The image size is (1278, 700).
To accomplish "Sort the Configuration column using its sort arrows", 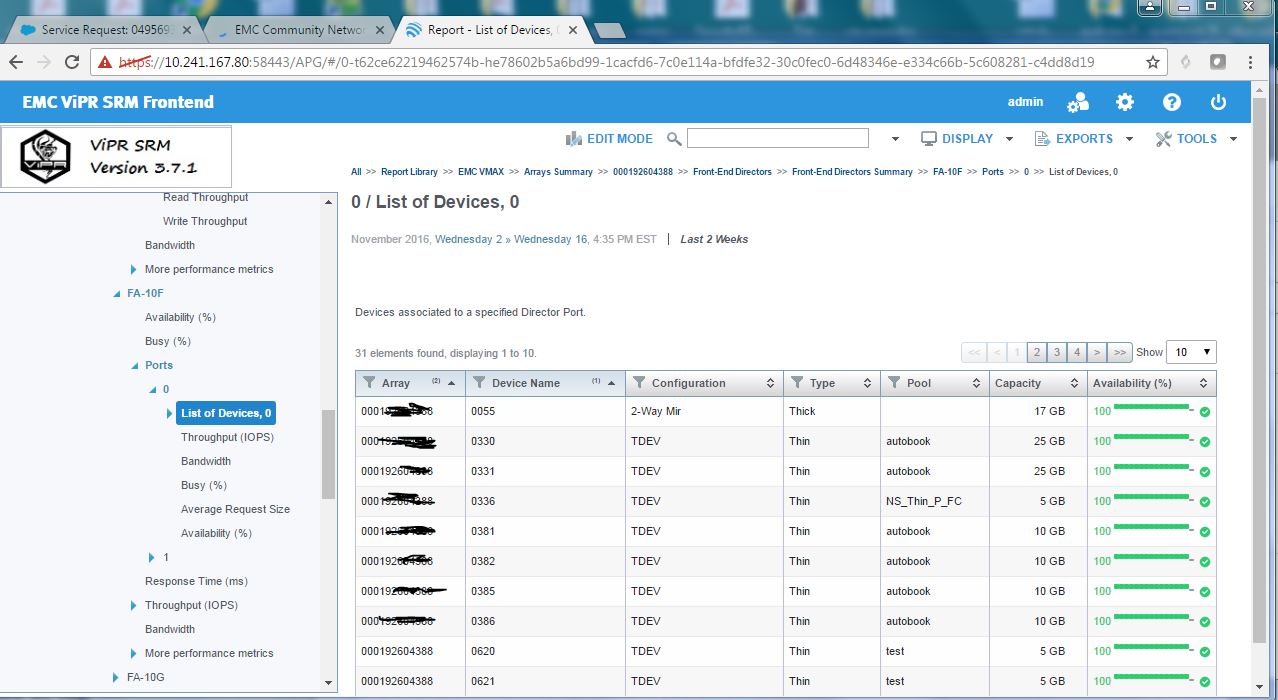I will pos(771,383).
